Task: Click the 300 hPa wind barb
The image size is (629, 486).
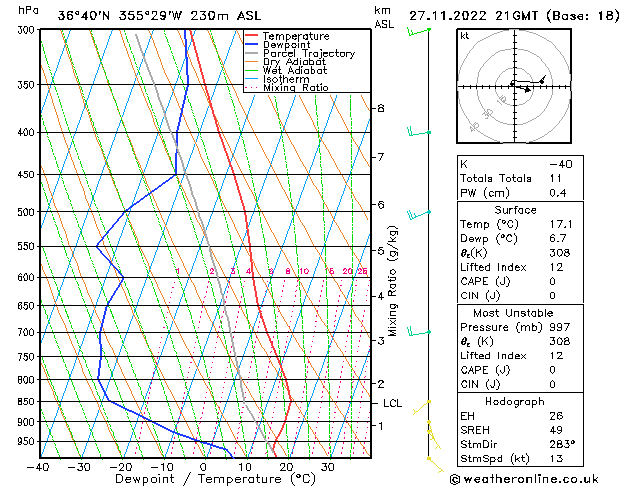Action: [x=419, y=31]
